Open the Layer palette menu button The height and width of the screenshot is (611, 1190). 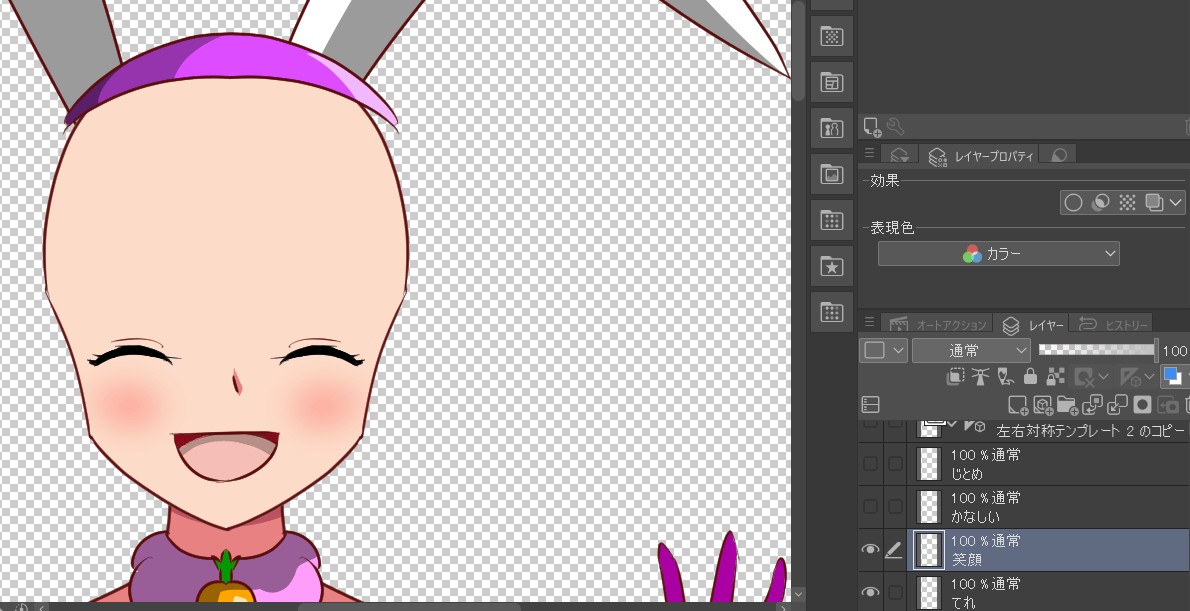pyautogui.click(x=869, y=323)
